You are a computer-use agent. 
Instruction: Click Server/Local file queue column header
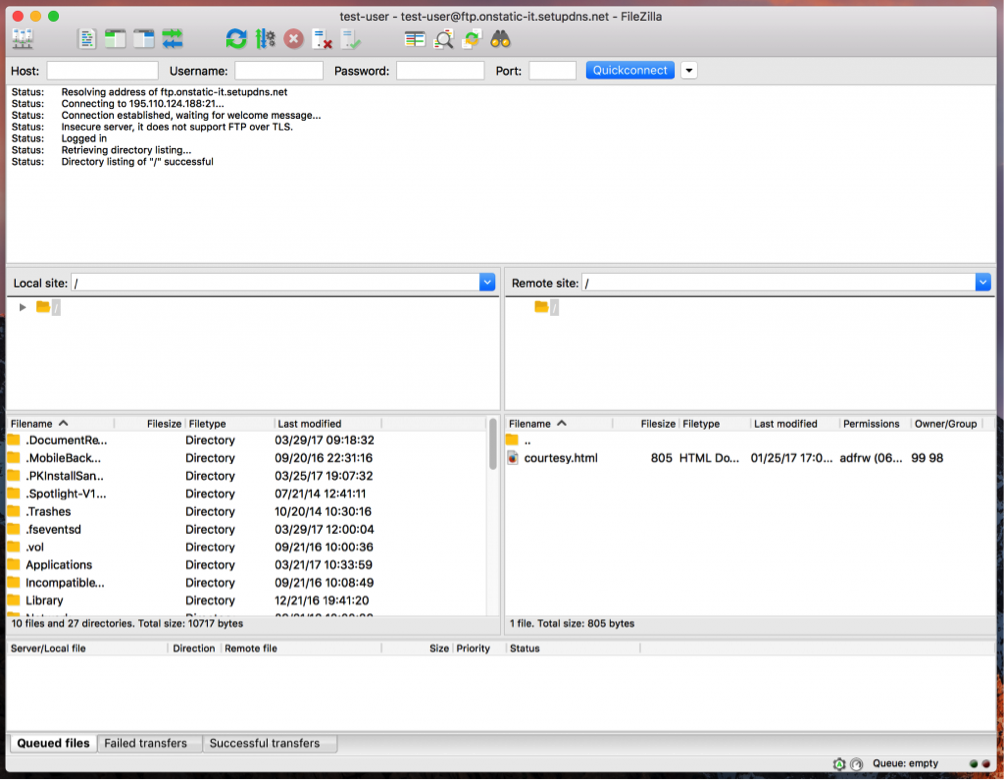point(87,648)
